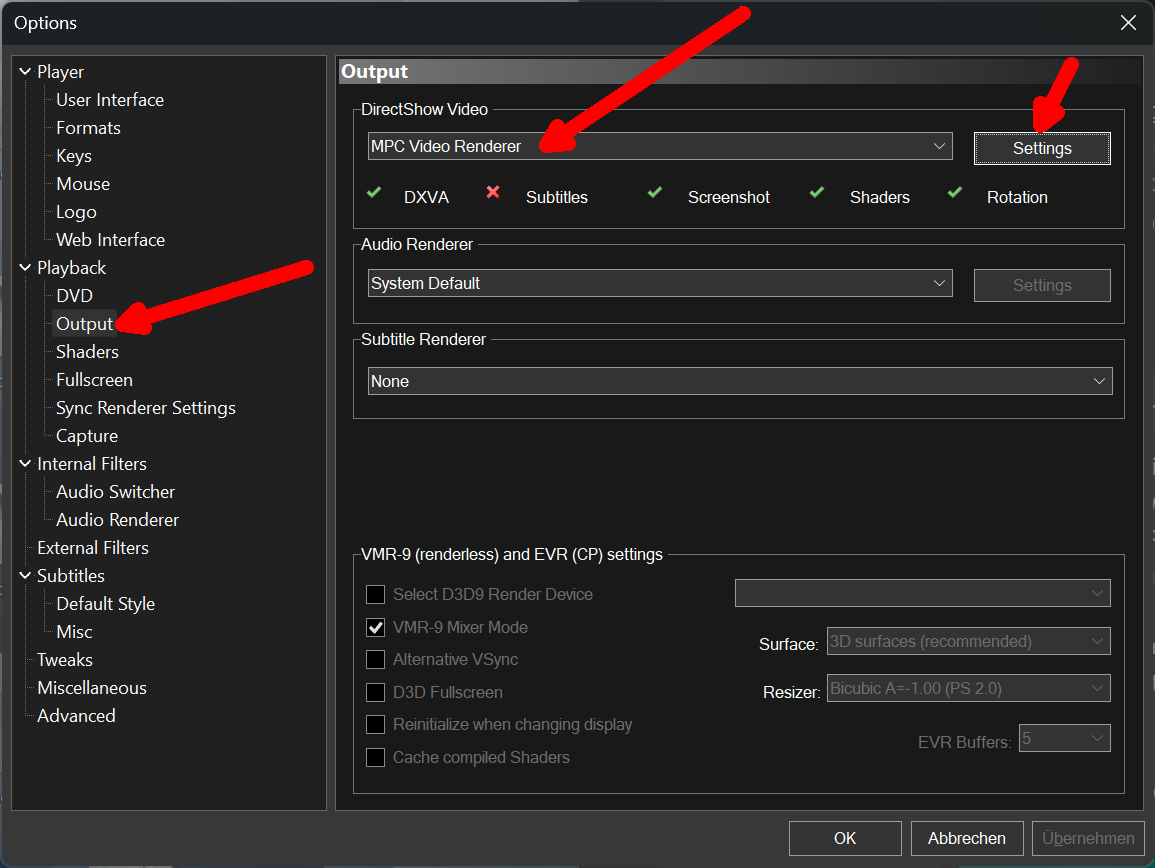Close the Options dialog

pos(1128,23)
